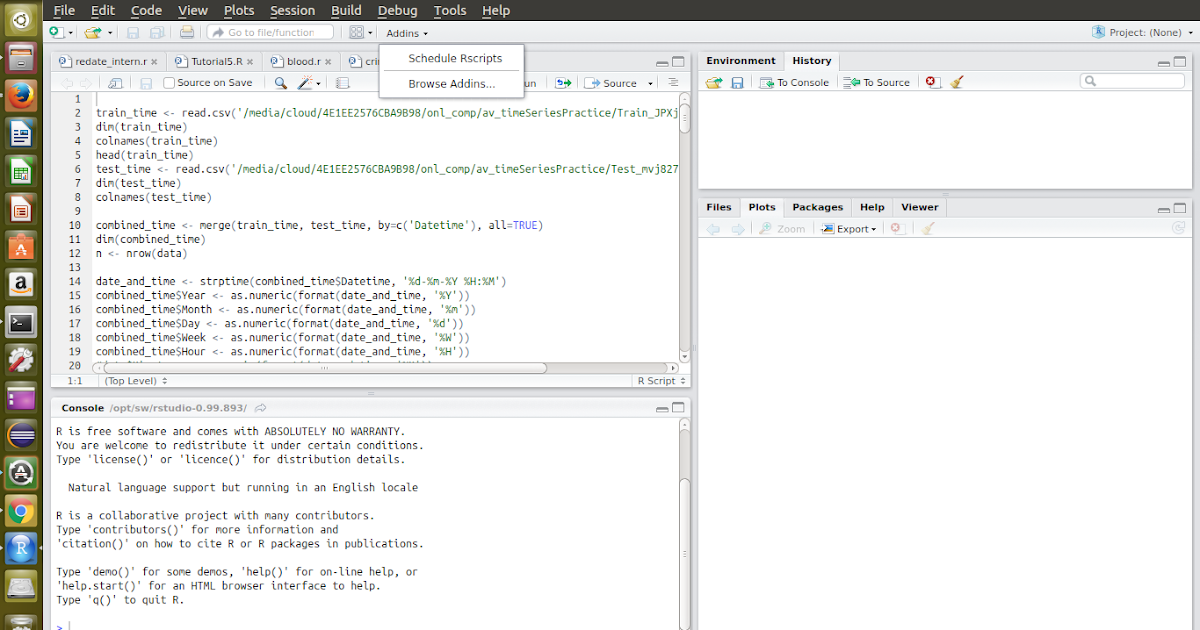Send a history entry To Console
The height and width of the screenshot is (630, 1200).
pos(795,81)
